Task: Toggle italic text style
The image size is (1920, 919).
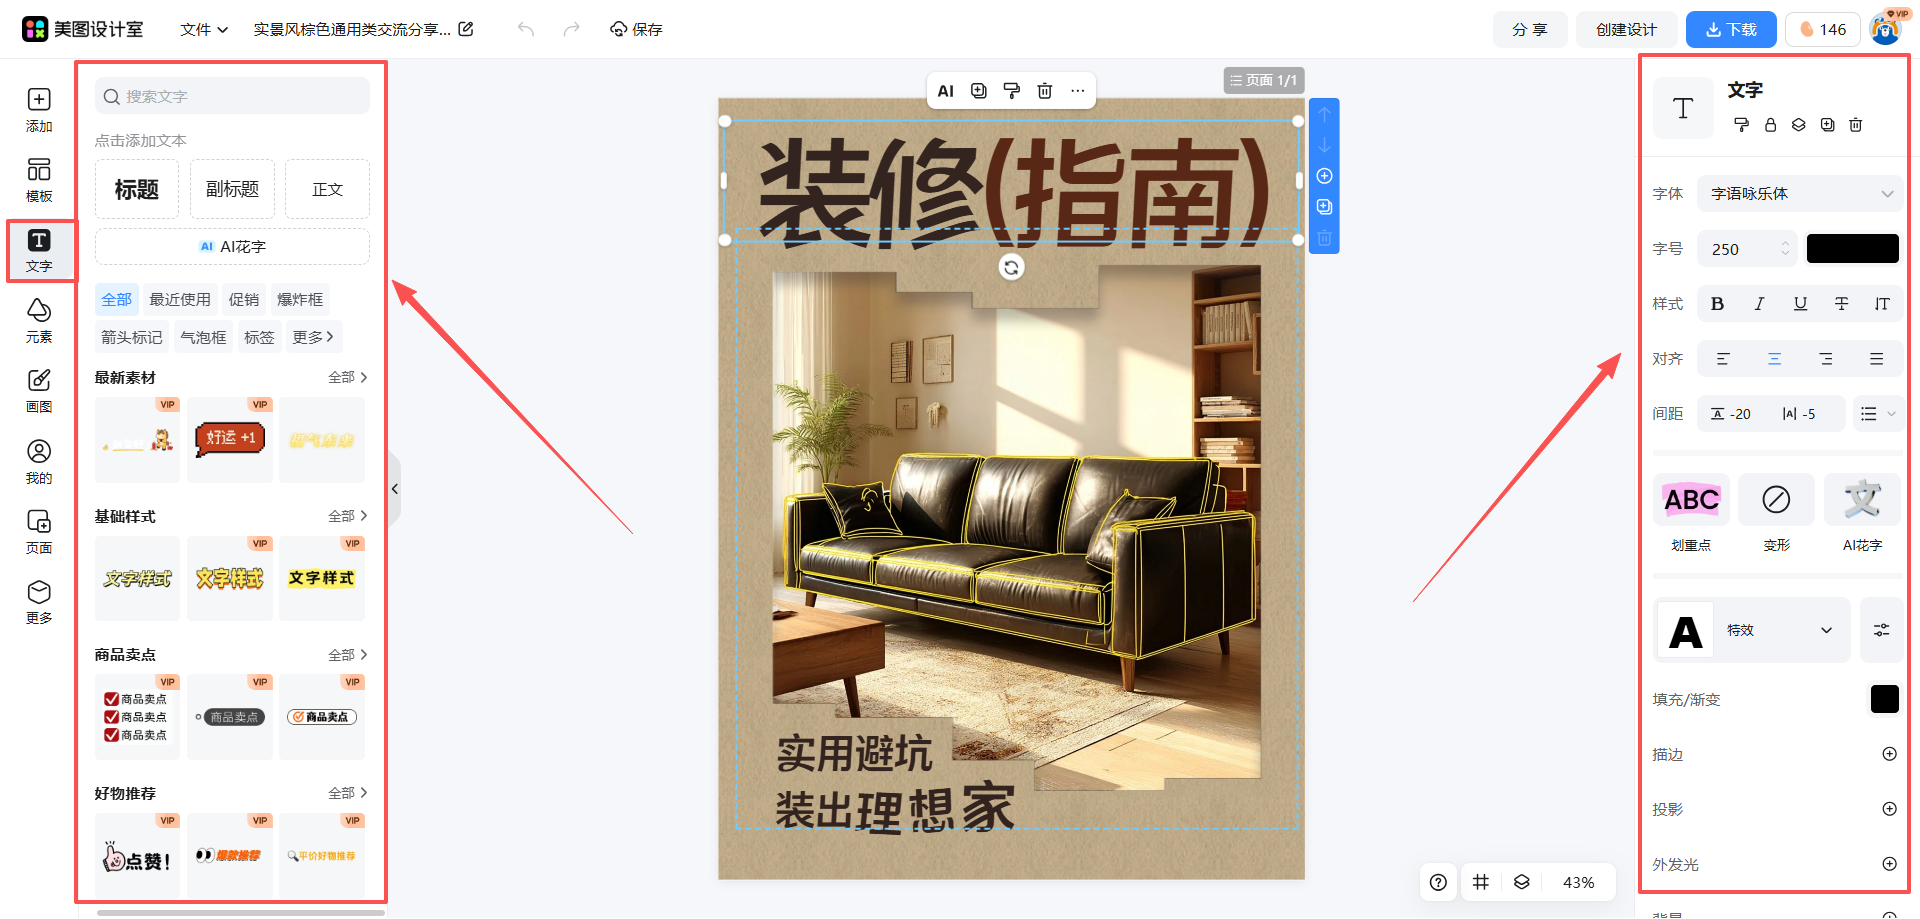Action: pos(1759,304)
